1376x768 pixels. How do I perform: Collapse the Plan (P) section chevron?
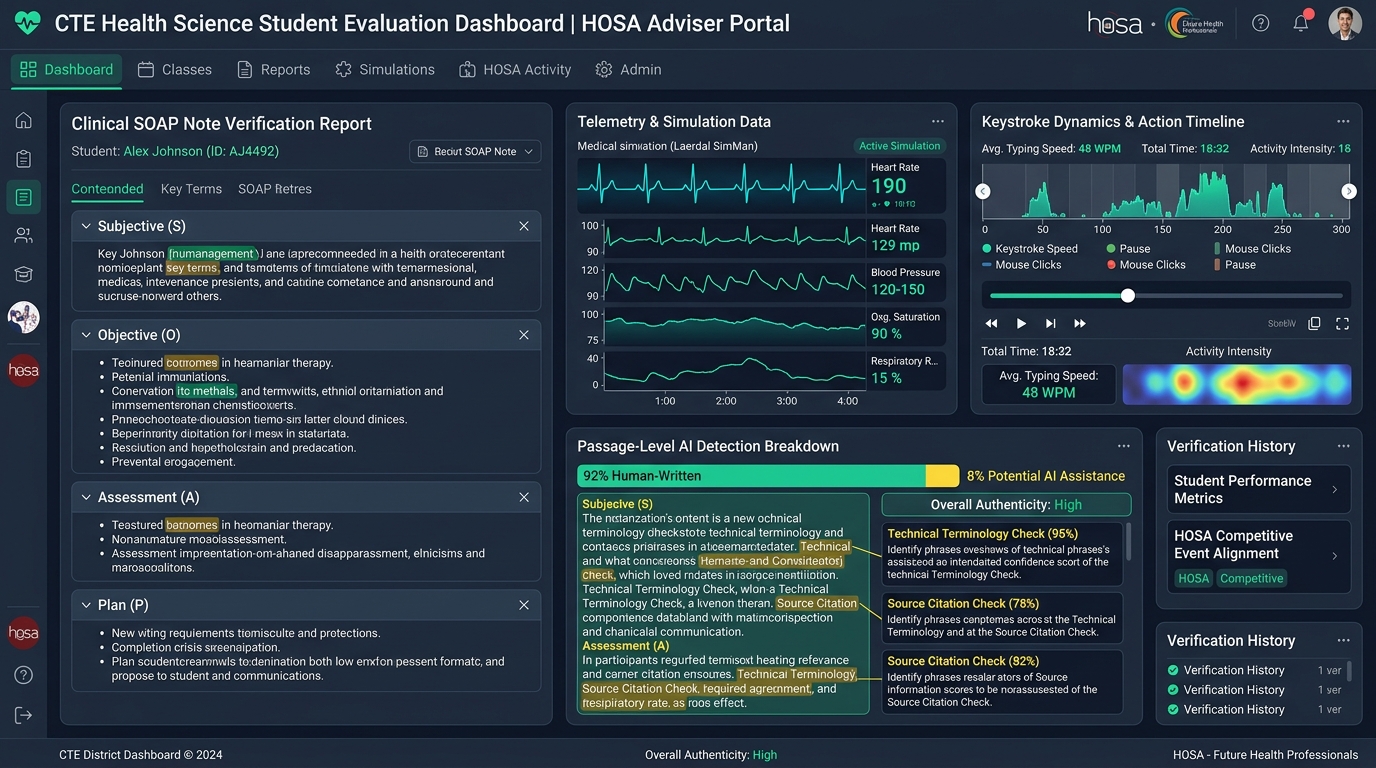[86, 605]
